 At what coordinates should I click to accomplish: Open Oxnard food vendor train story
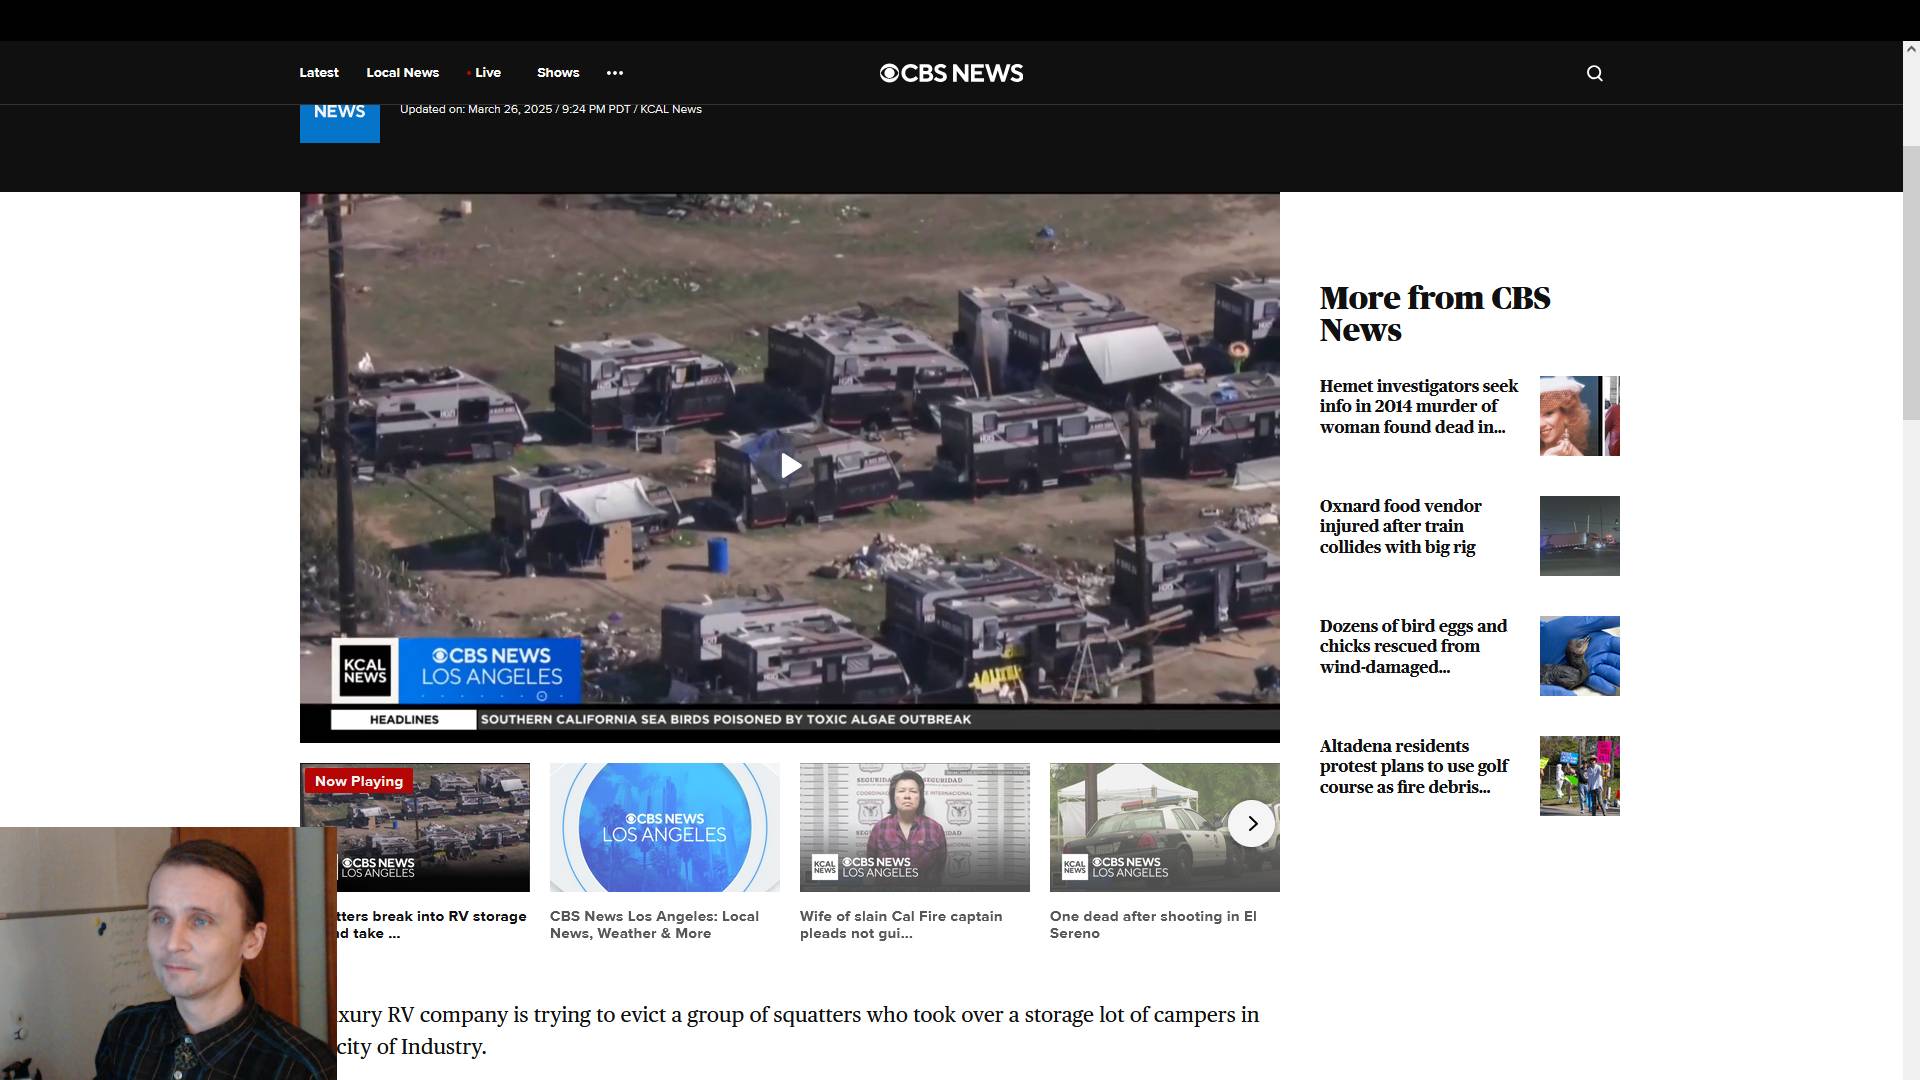coord(1400,527)
